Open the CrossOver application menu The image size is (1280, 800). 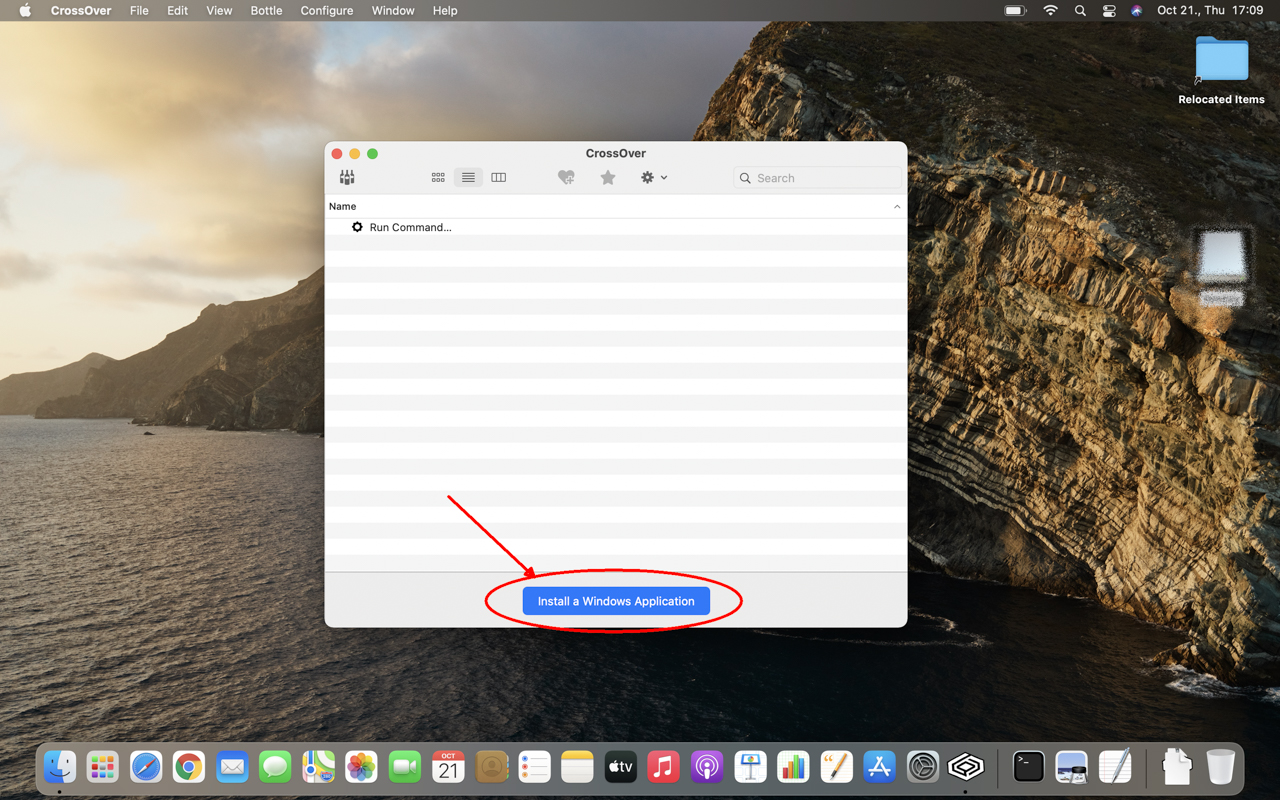click(x=81, y=11)
